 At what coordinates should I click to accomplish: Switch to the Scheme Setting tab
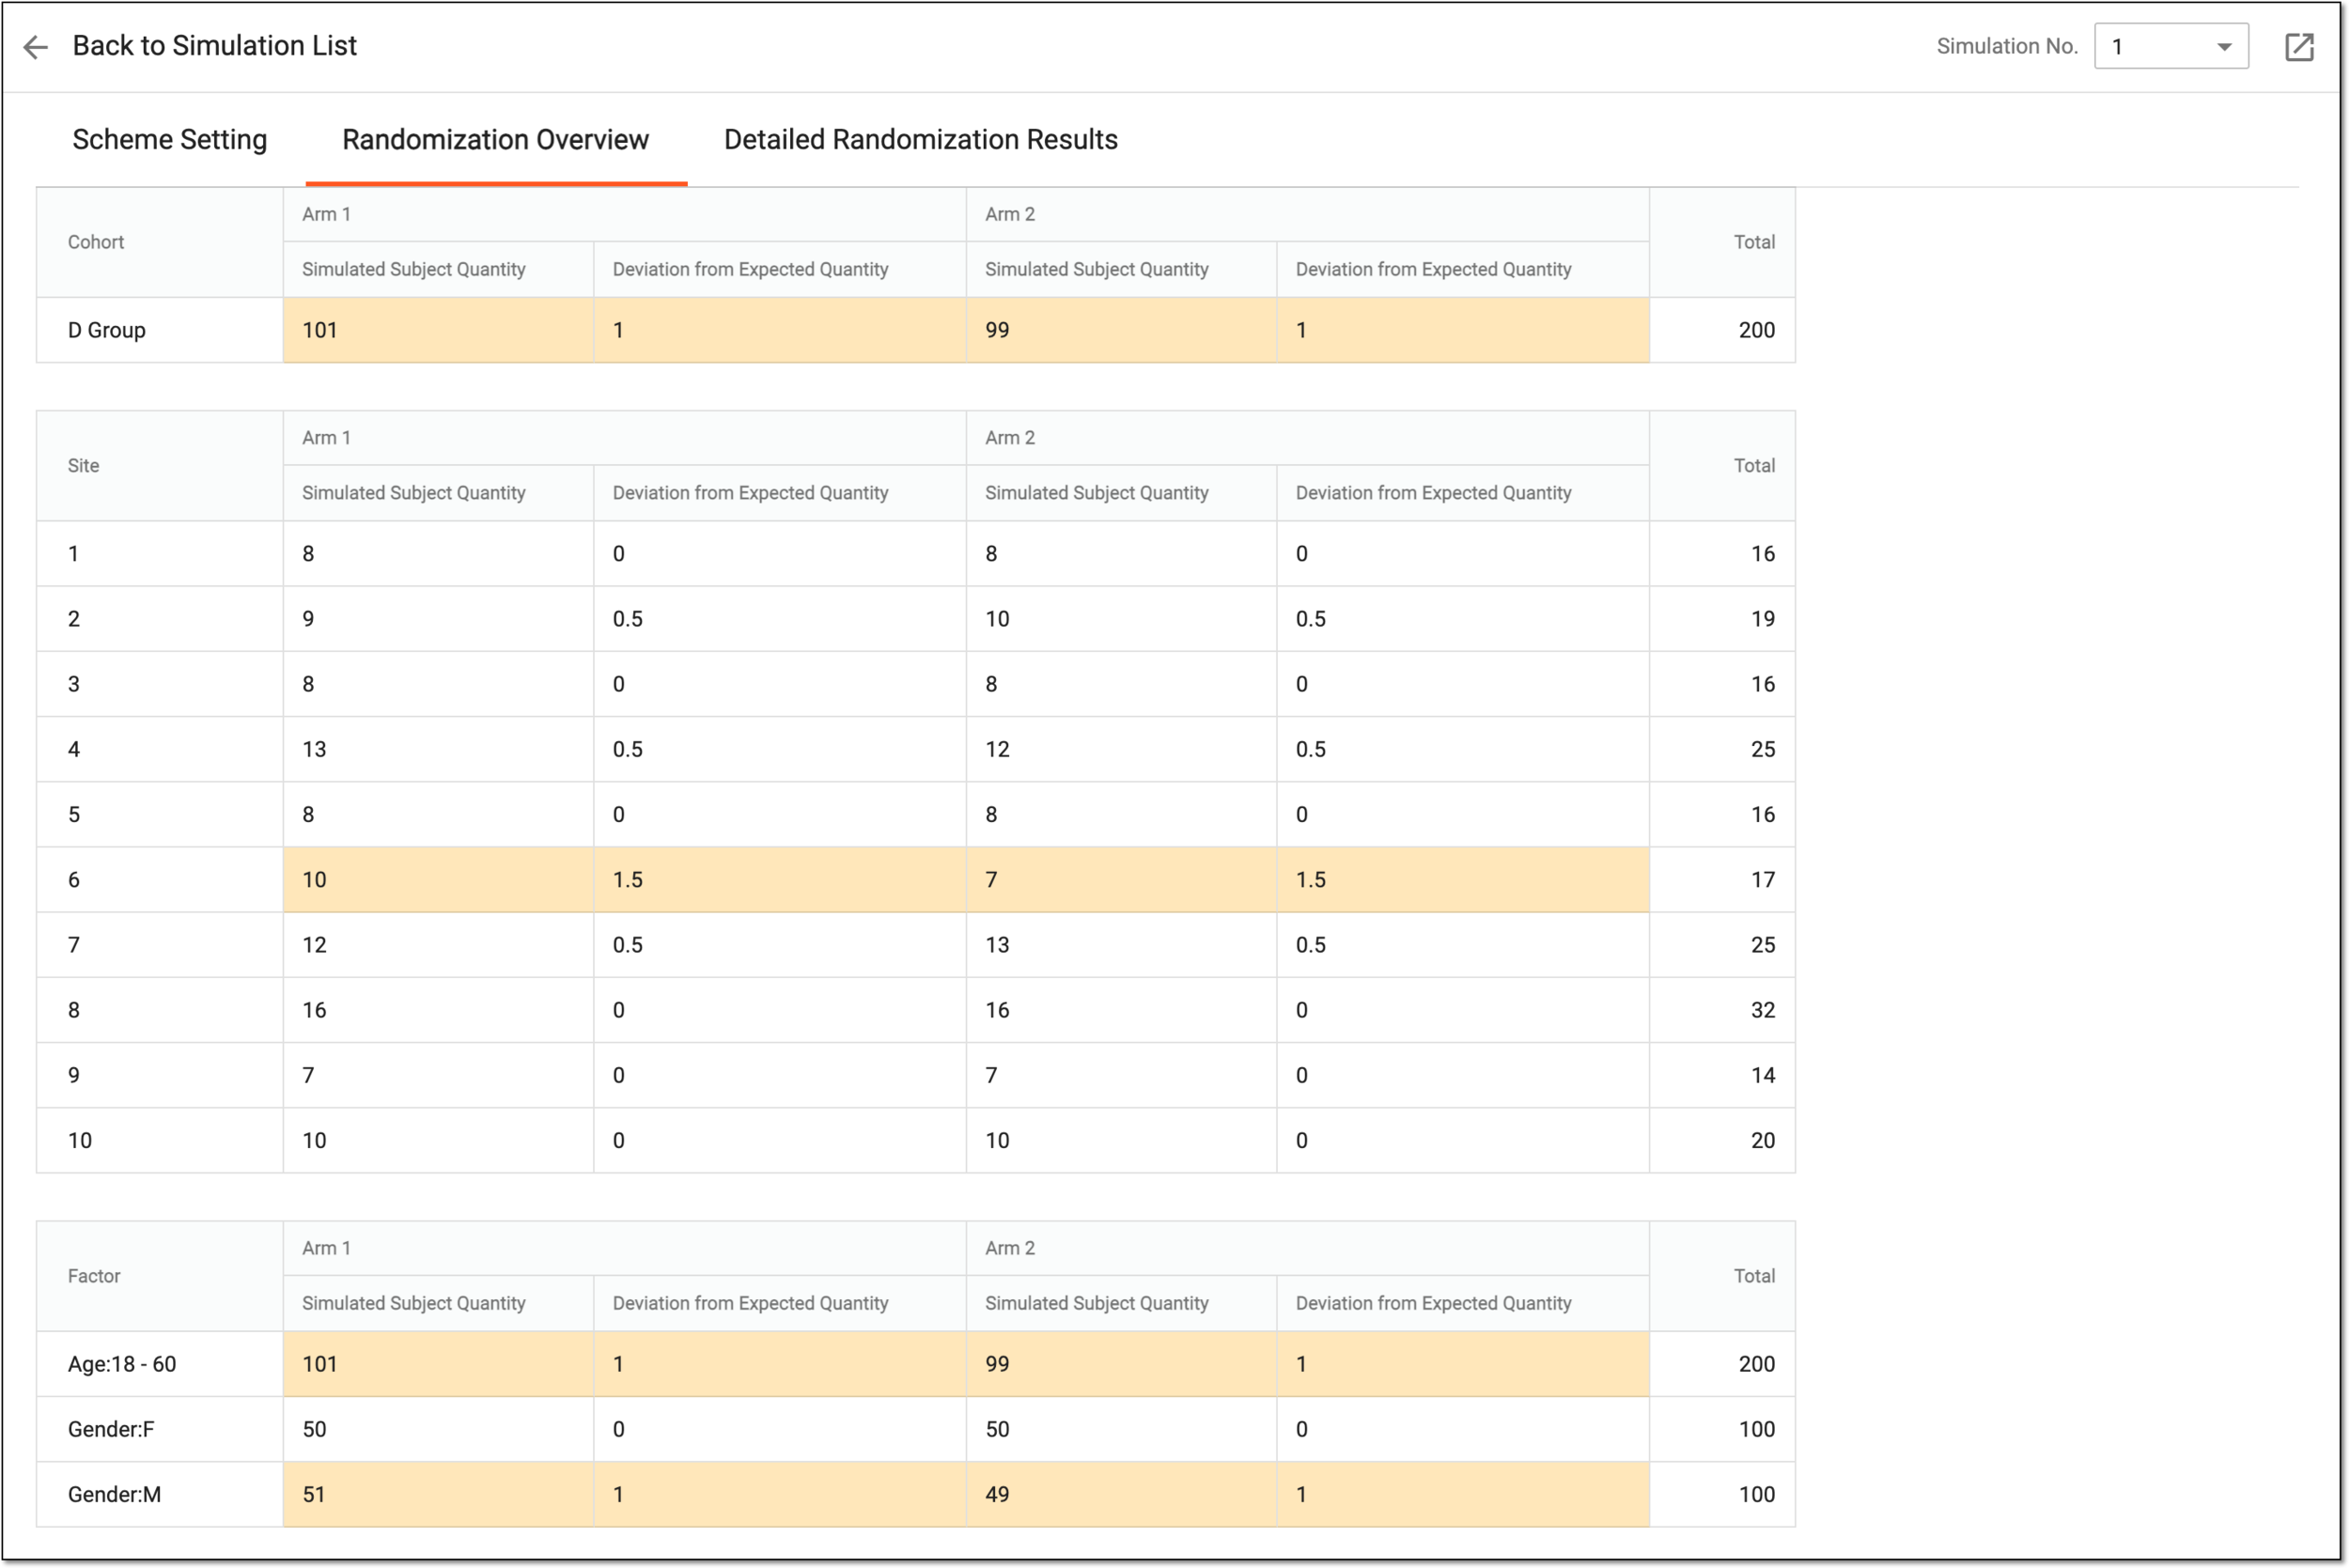[x=170, y=139]
